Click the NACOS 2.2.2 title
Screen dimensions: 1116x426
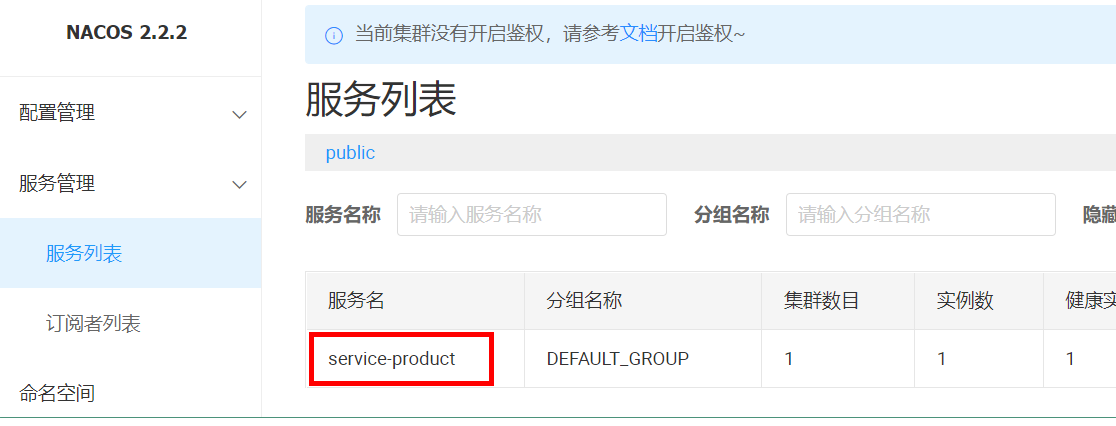tap(127, 33)
